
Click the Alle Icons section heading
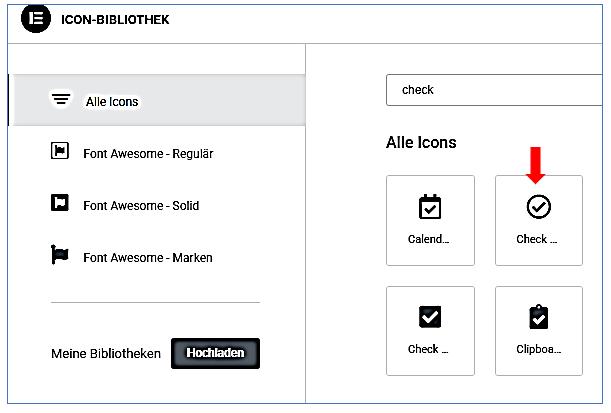tap(421, 143)
